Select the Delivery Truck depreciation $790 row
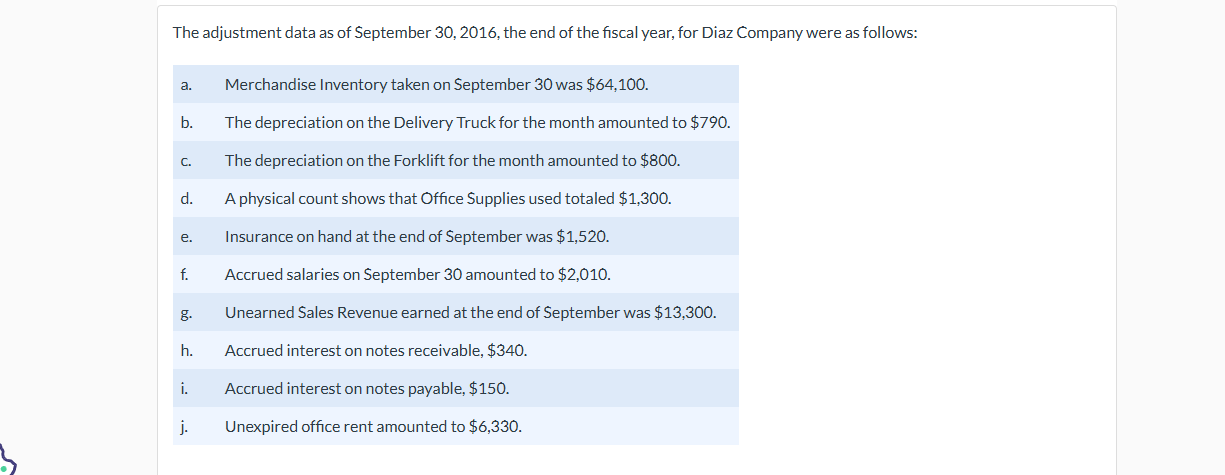 coord(456,122)
